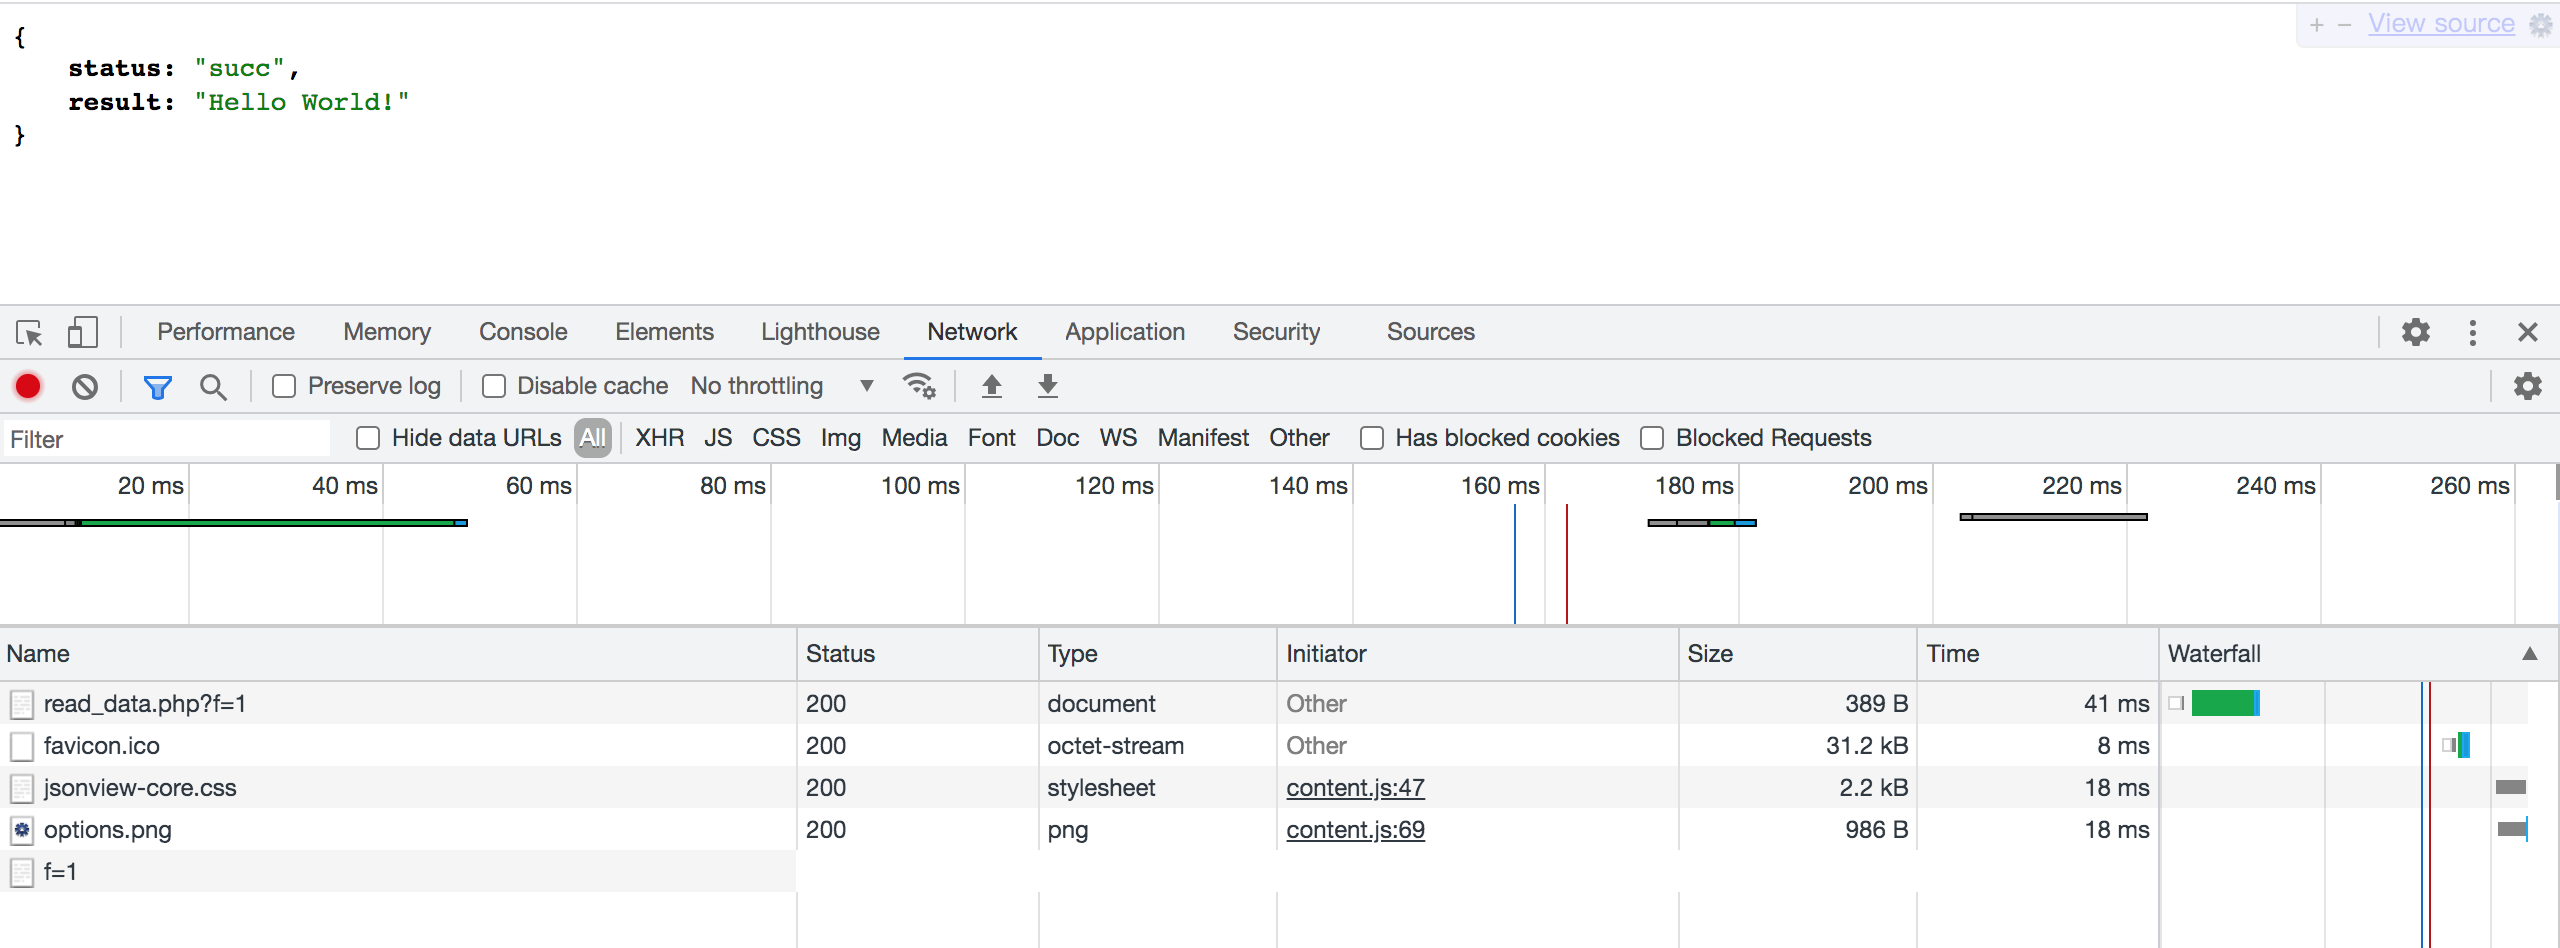Image resolution: width=2560 pixels, height=948 pixels.
Task: Open the Elements tab
Action: click(664, 332)
